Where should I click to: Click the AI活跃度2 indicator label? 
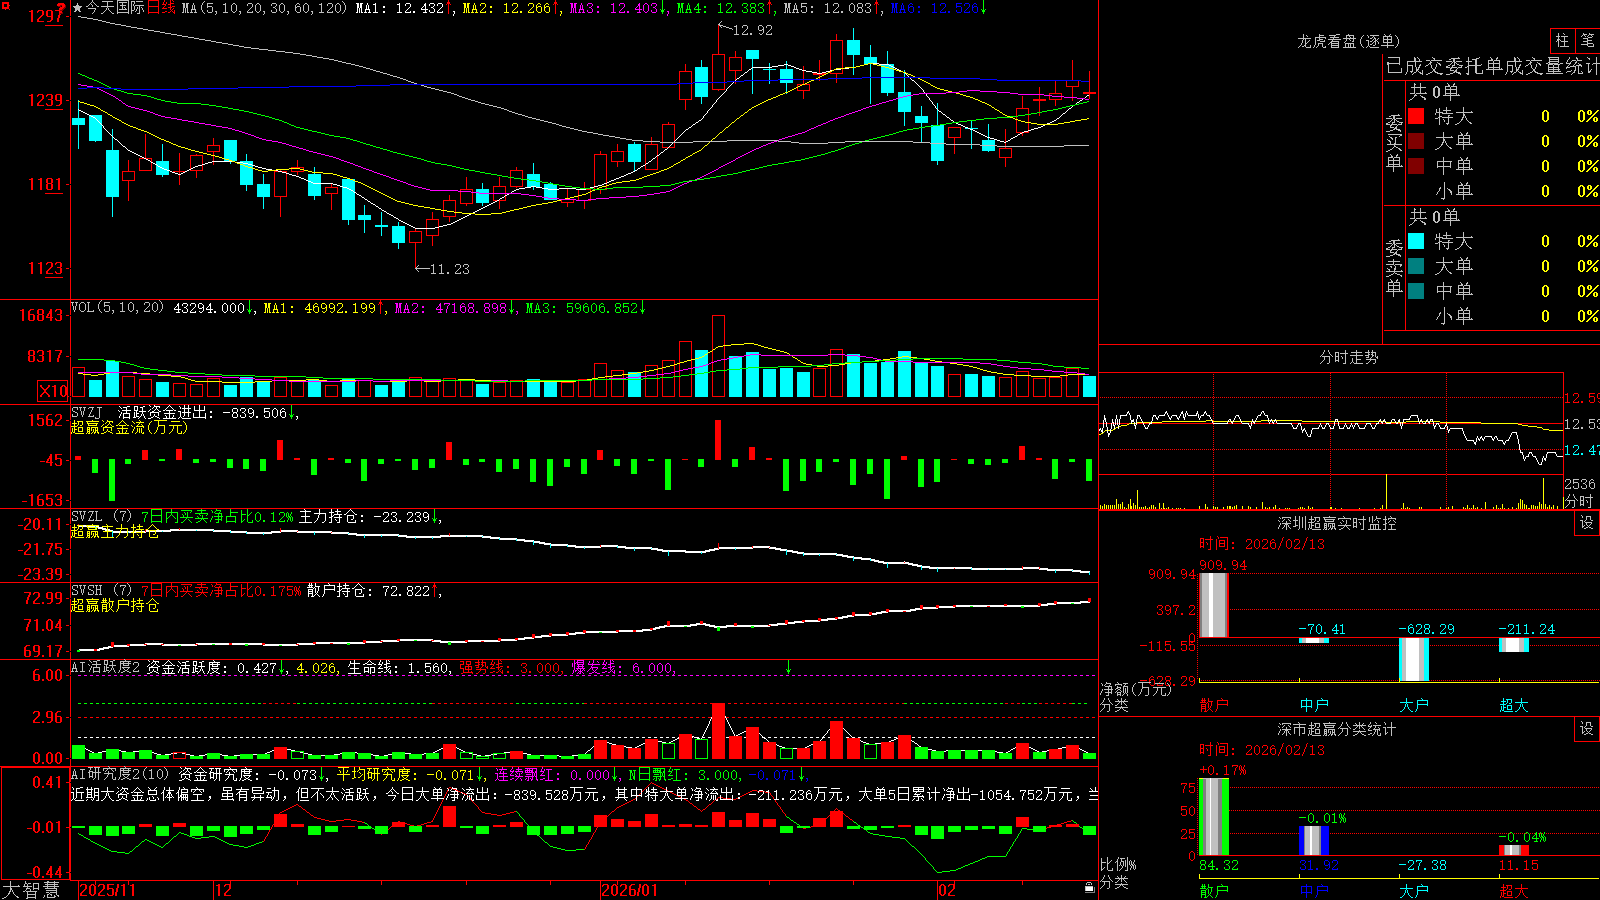click(x=106, y=667)
